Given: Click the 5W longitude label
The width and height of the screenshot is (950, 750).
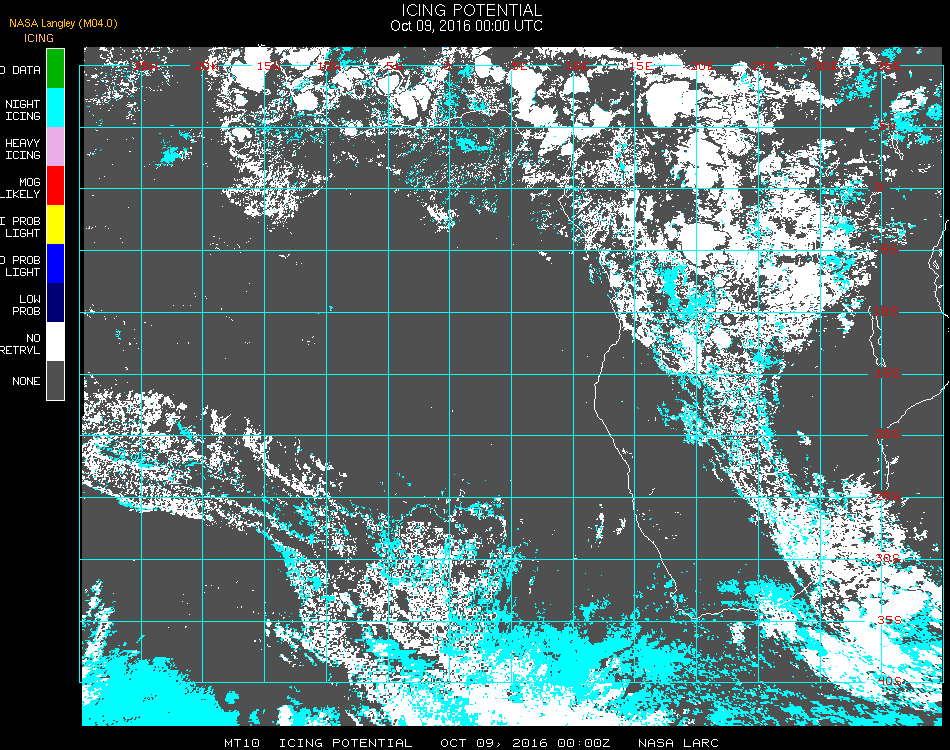Looking at the screenshot, I should coord(394,65).
